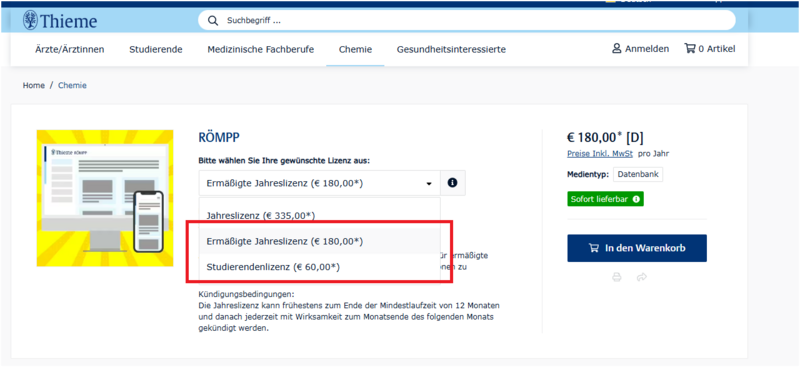Click the share arrow icon
This screenshot has height=367, width=800.
[x=642, y=277]
